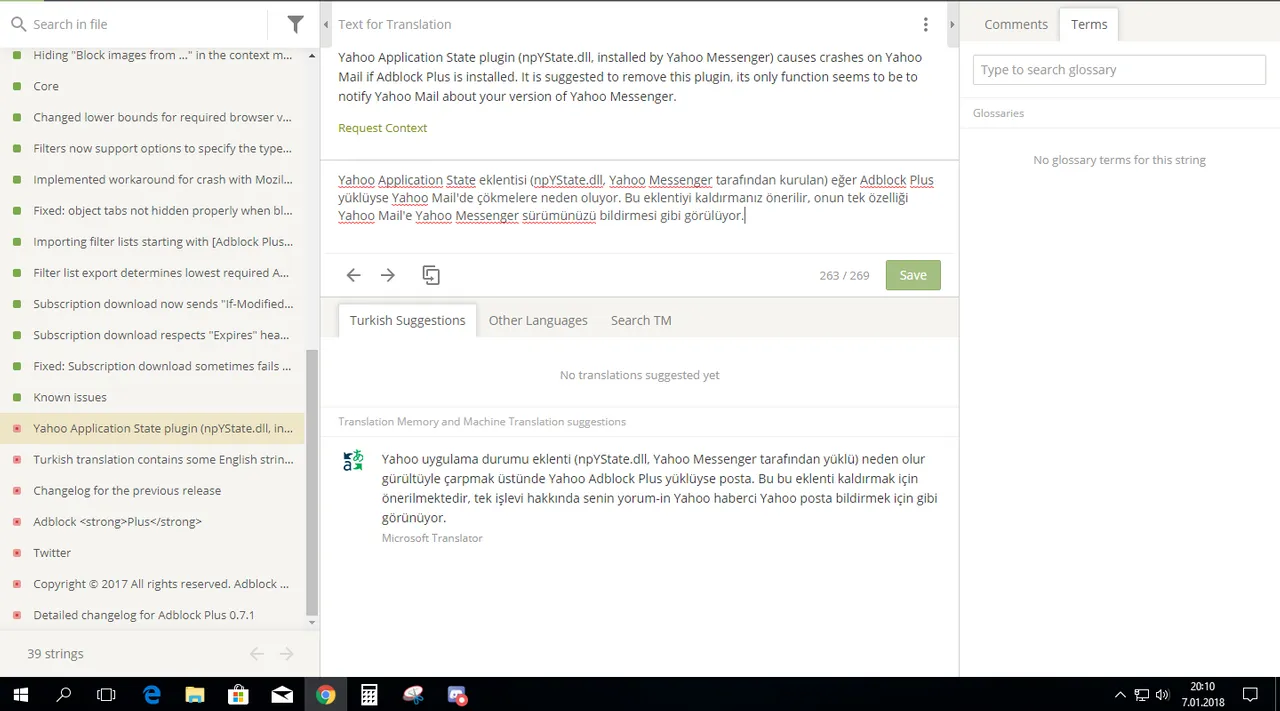This screenshot has height=711, width=1280.
Task: Open Calculator from the taskbar
Action: [369, 694]
